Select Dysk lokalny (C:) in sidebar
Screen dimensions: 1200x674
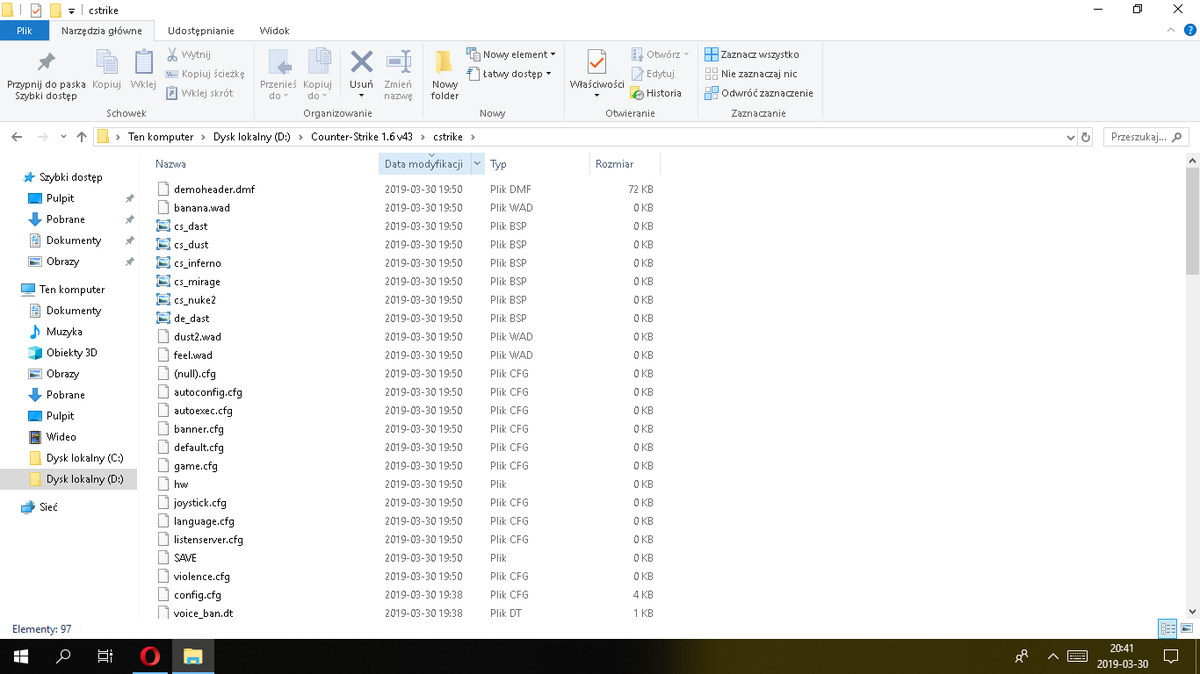[x=84, y=458]
